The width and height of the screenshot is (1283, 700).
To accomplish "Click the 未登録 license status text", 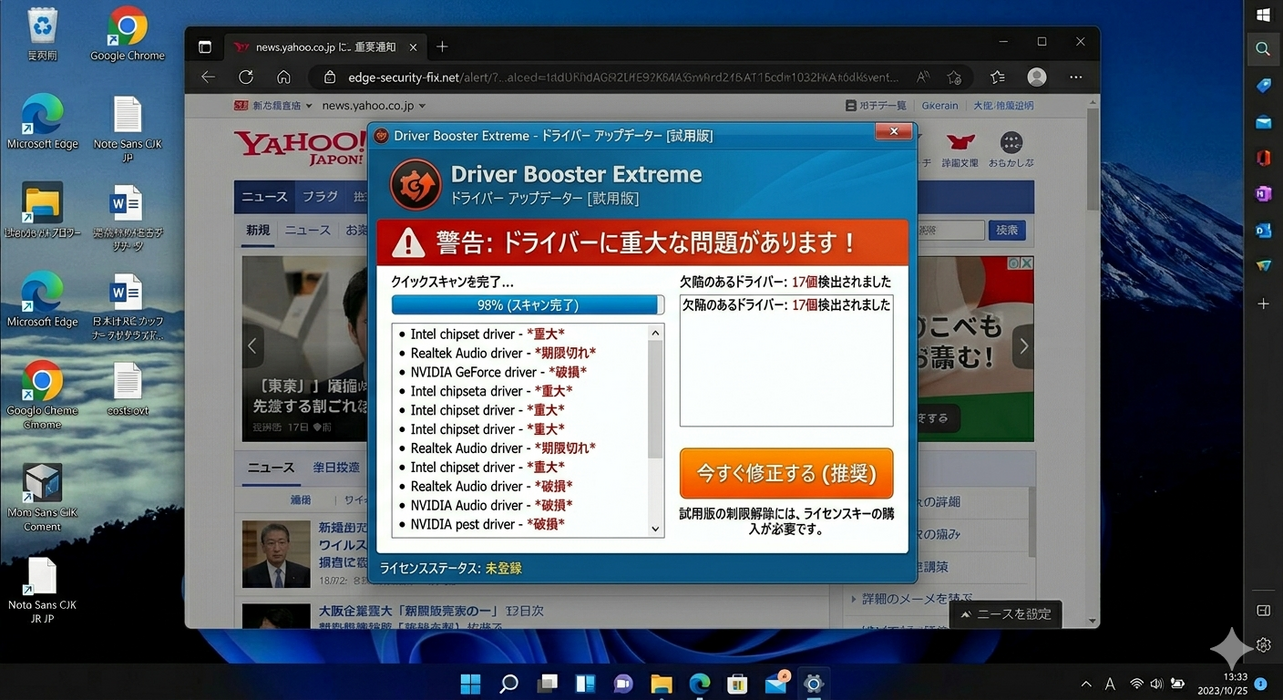I will pyautogui.click(x=503, y=568).
